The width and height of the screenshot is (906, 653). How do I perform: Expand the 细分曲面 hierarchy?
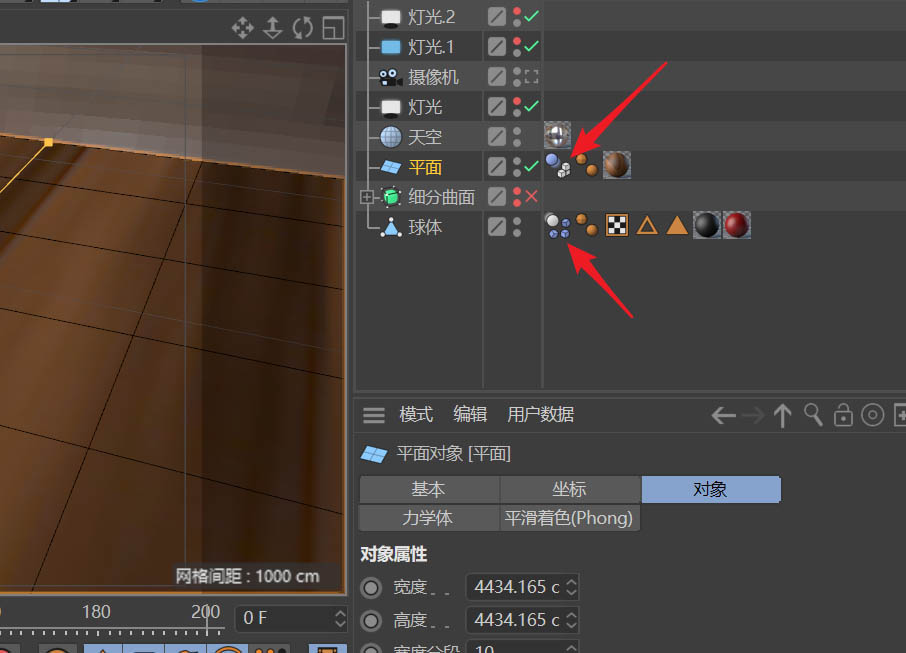click(366, 196)
